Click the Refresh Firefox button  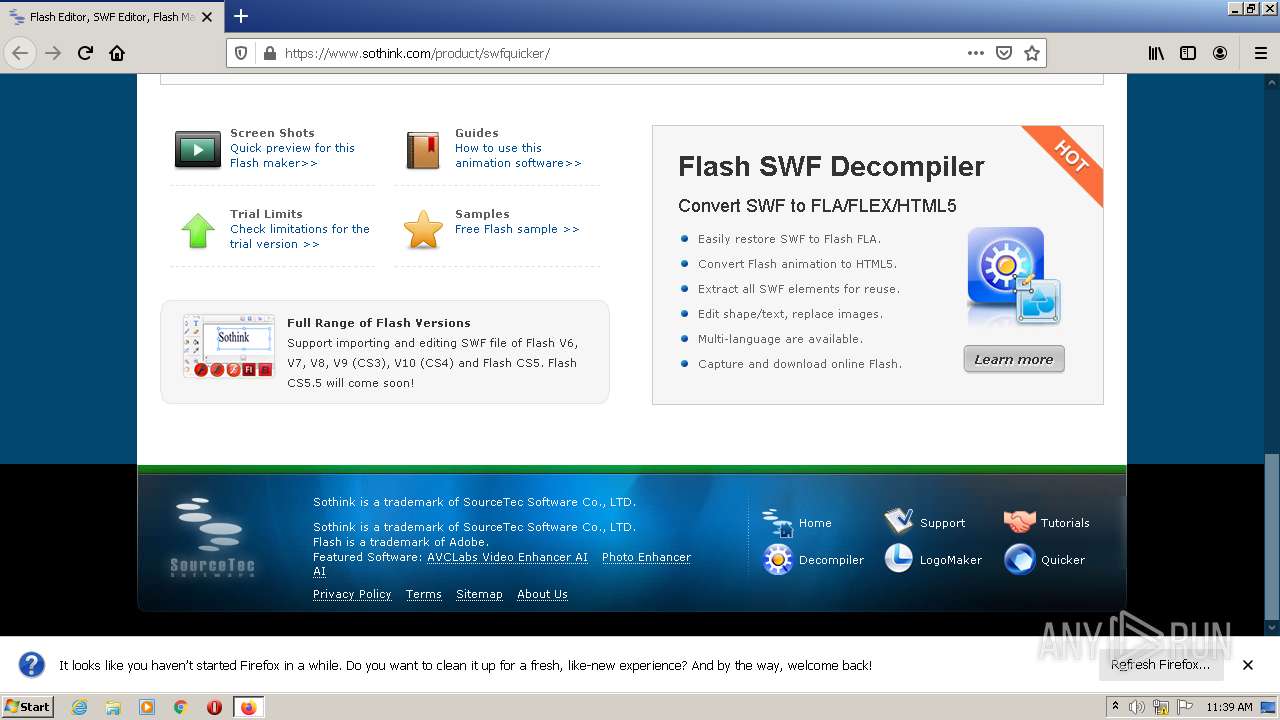(1160, 664)
